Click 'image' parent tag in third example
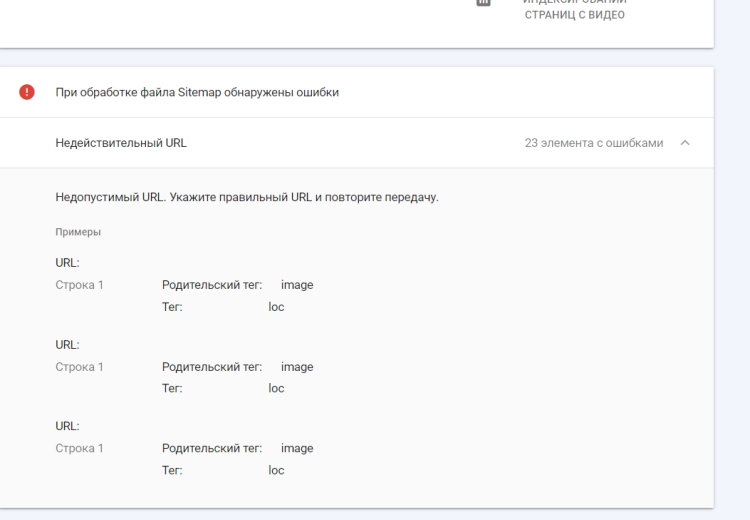 (x=297, y=448)
